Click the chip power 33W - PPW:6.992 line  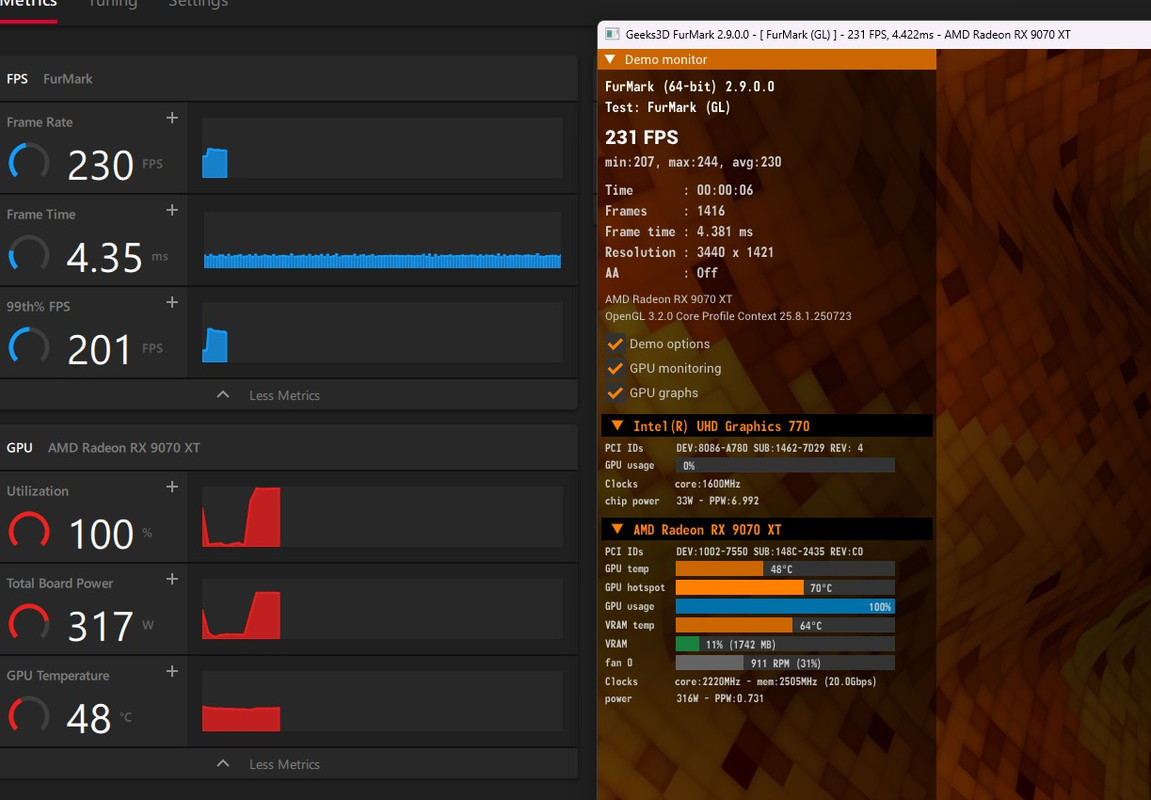[x=682, y=501]
